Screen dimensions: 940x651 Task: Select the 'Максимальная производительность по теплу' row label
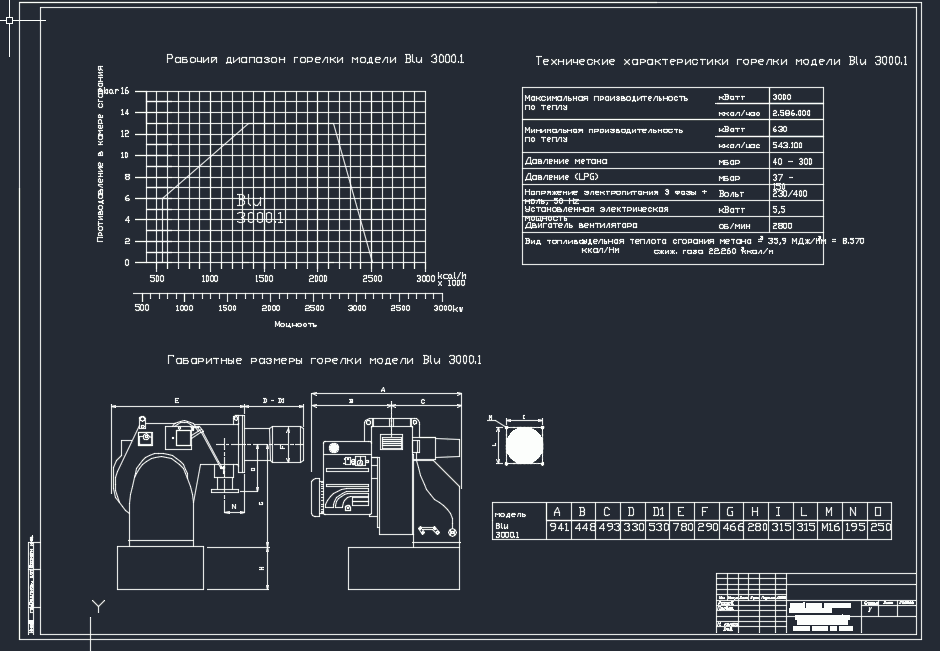click(606, 103)
